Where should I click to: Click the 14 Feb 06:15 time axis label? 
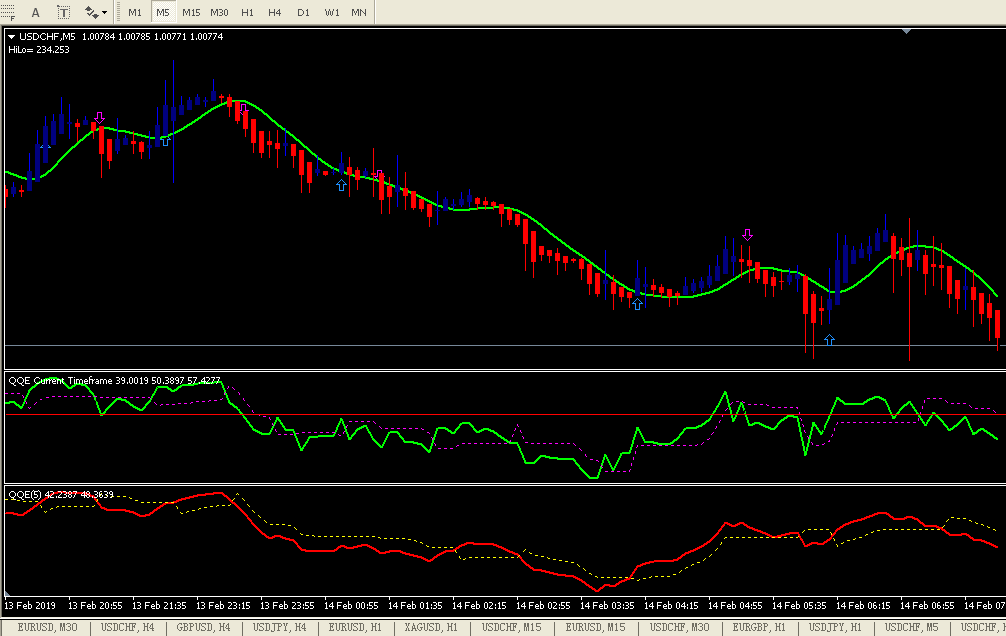(x=864, y=605)
